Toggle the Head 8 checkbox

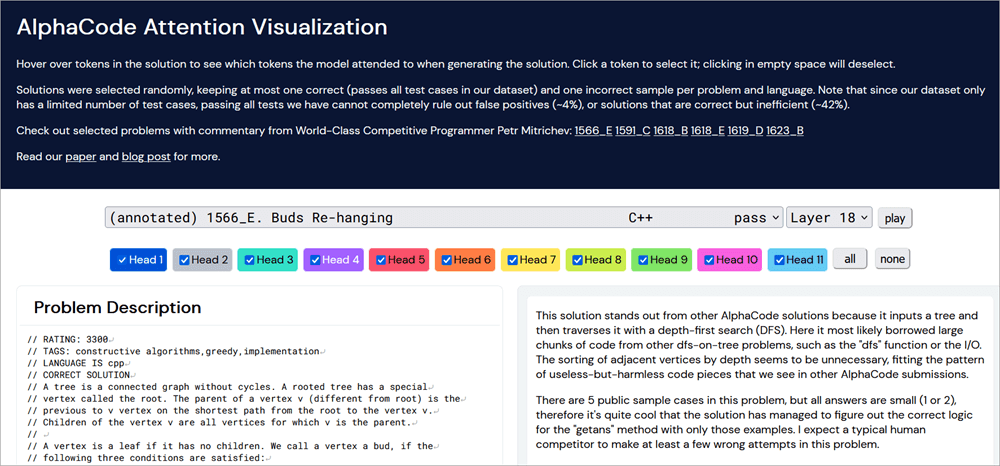click(x=578, y=260)
